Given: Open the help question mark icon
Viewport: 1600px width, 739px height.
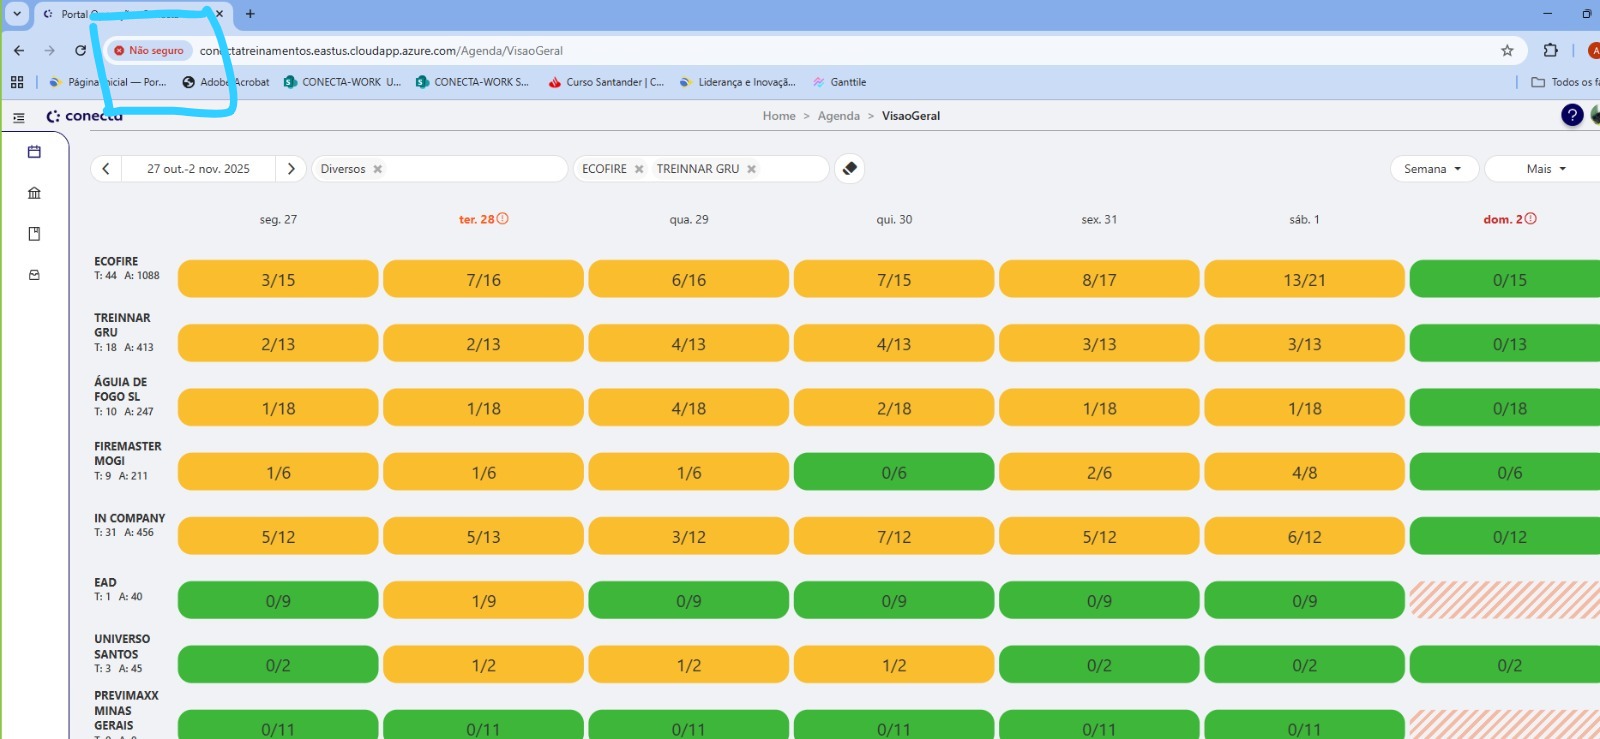Looking at the screenshot, I should [1571, 116].
